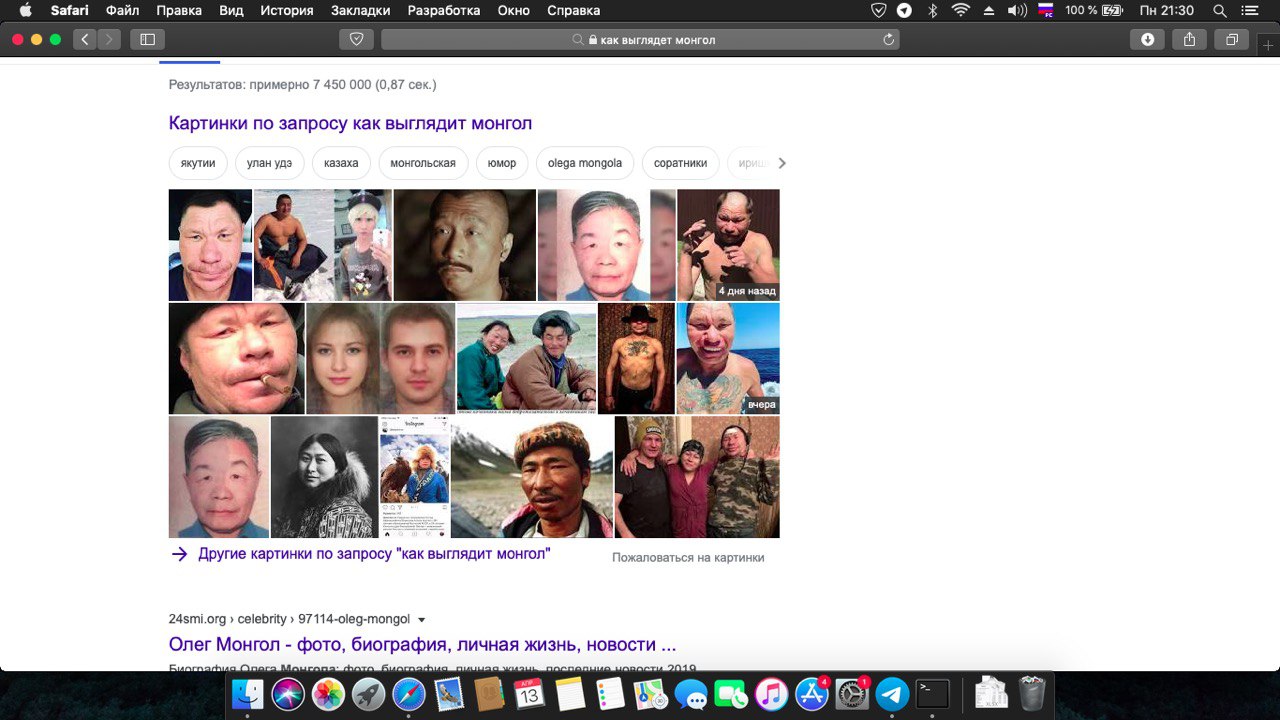Switch keyboard layout via Russian flag
Screen dimensions: 1280x720
pyautogui.click(x=1046, y=11)
